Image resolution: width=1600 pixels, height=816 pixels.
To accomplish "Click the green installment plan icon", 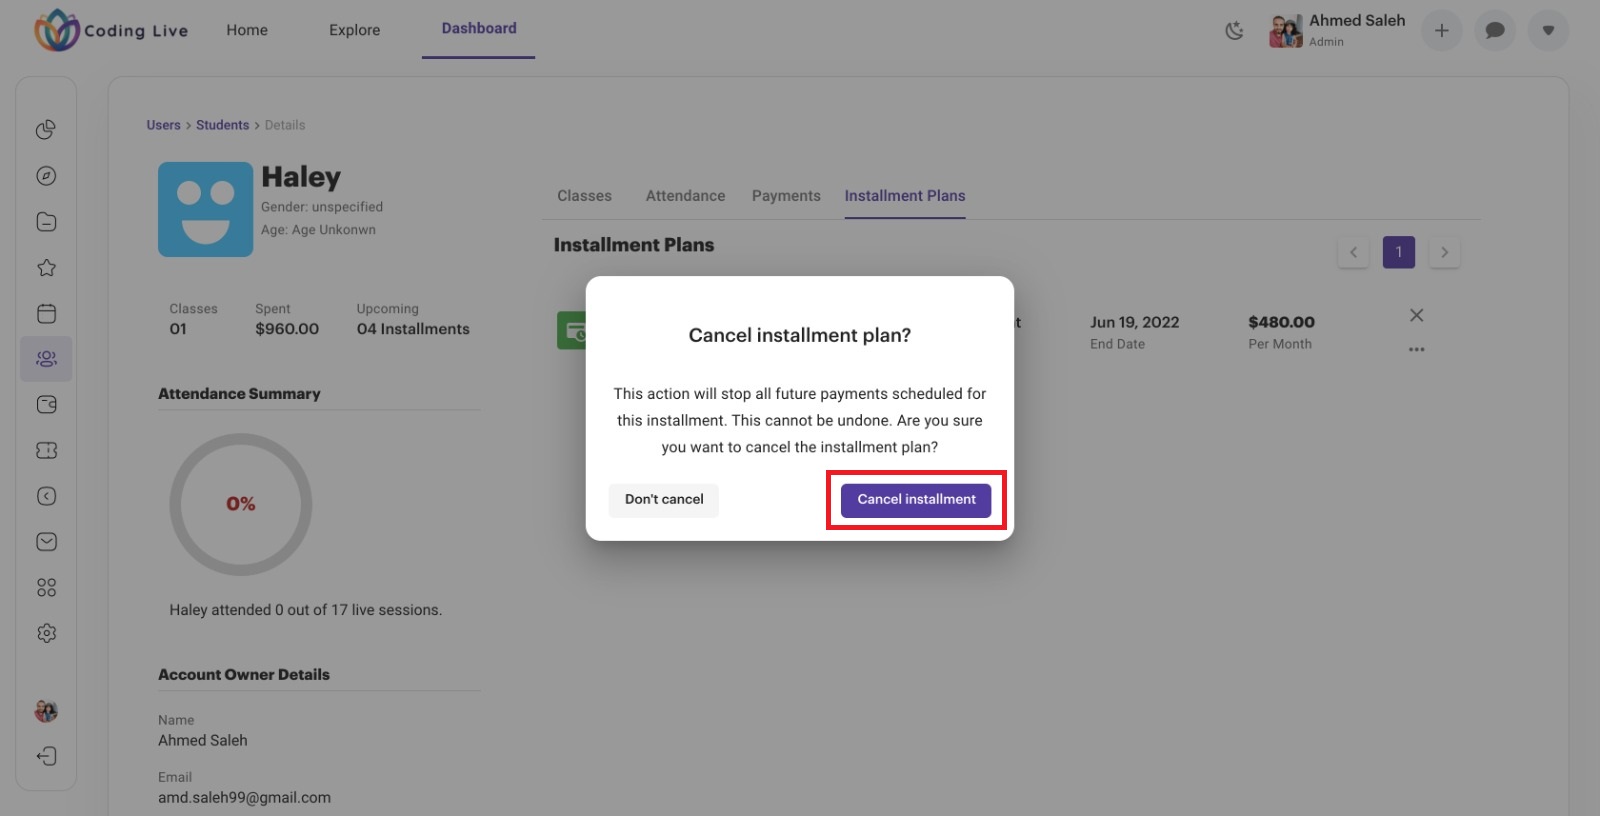I will (x=572, y=331).
